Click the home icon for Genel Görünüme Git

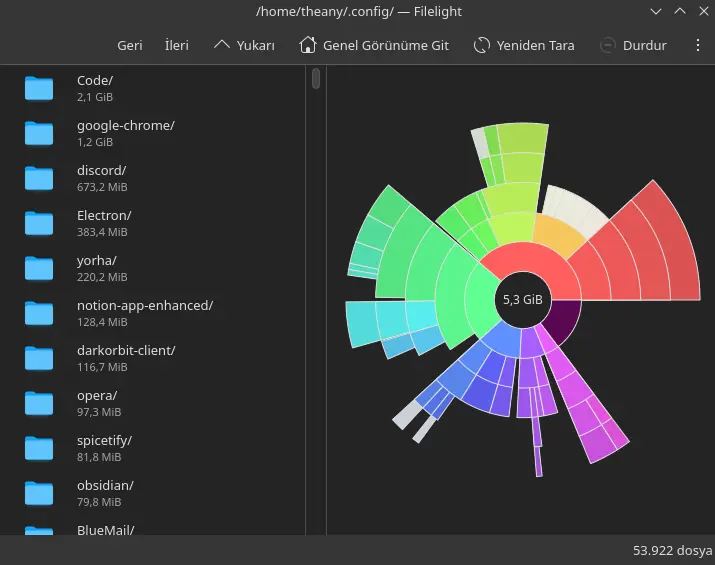tap(308, 45)
